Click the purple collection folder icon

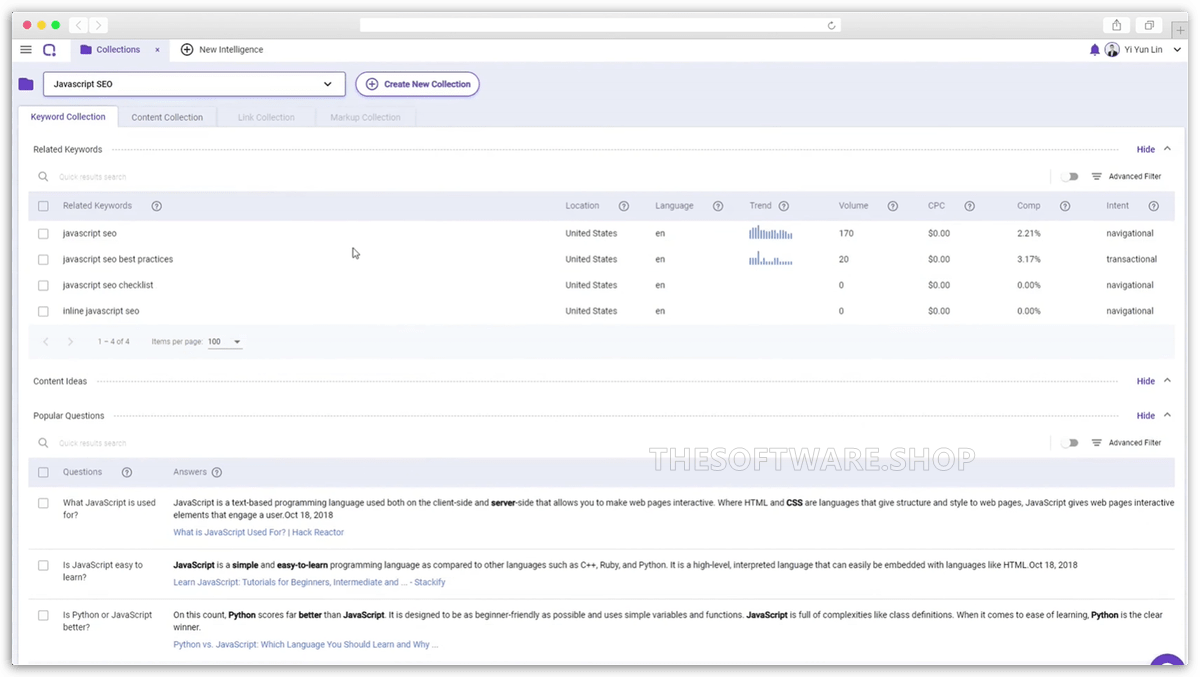click(26, 84)
